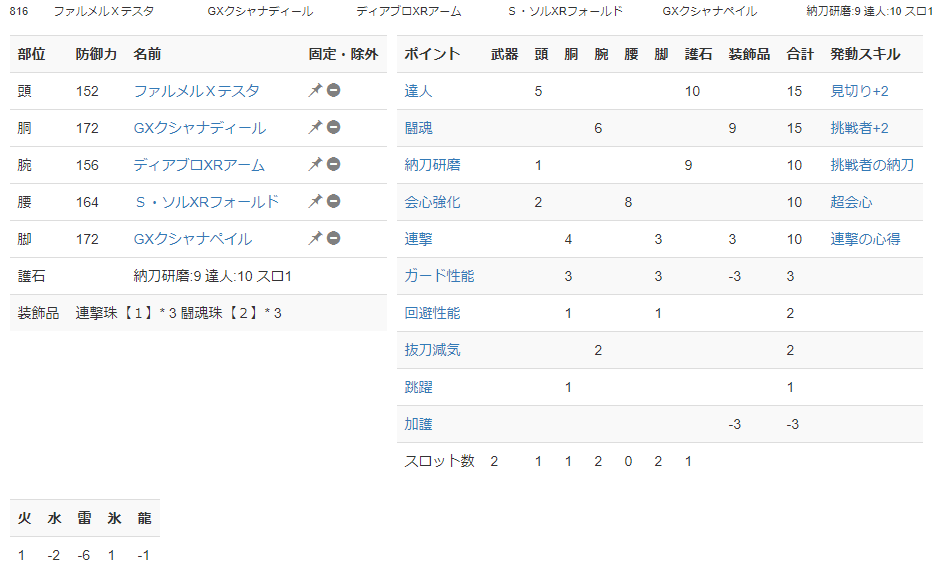Click the 龍 resistance header
The height and width of the screenshot is (574, 941).
(x=144, y=518)
